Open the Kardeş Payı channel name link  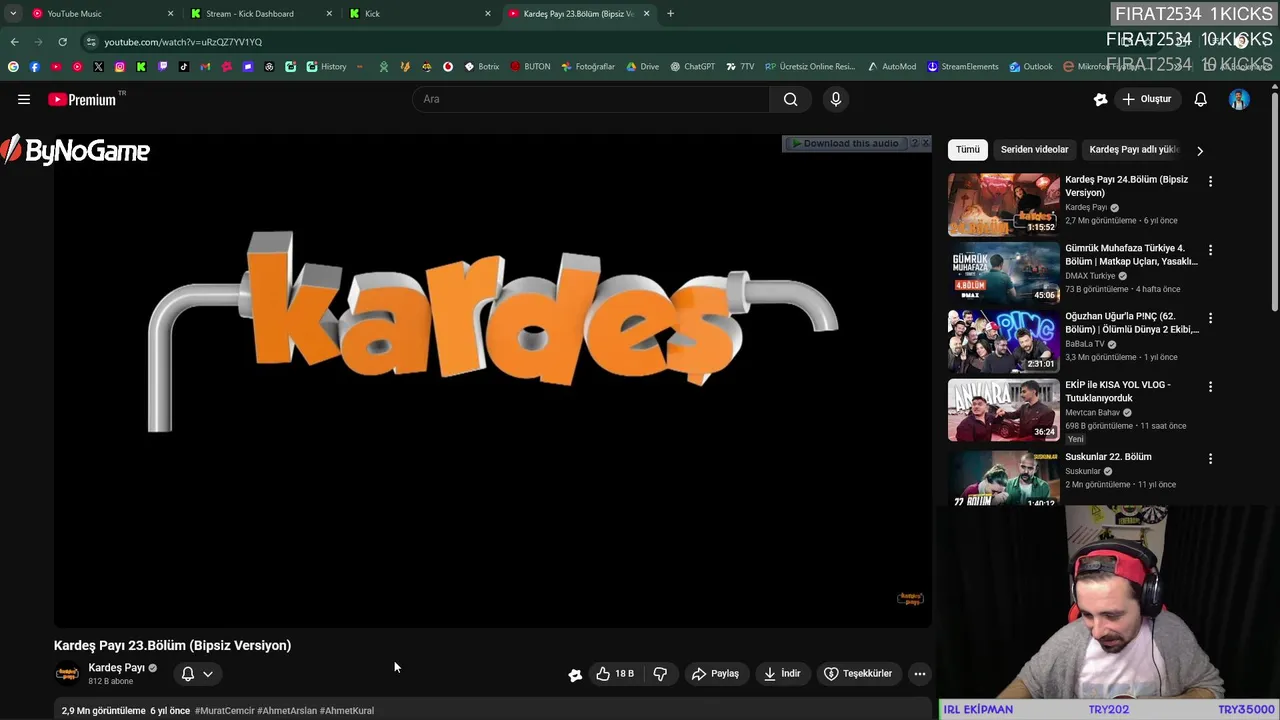click(x=116, y=668)
